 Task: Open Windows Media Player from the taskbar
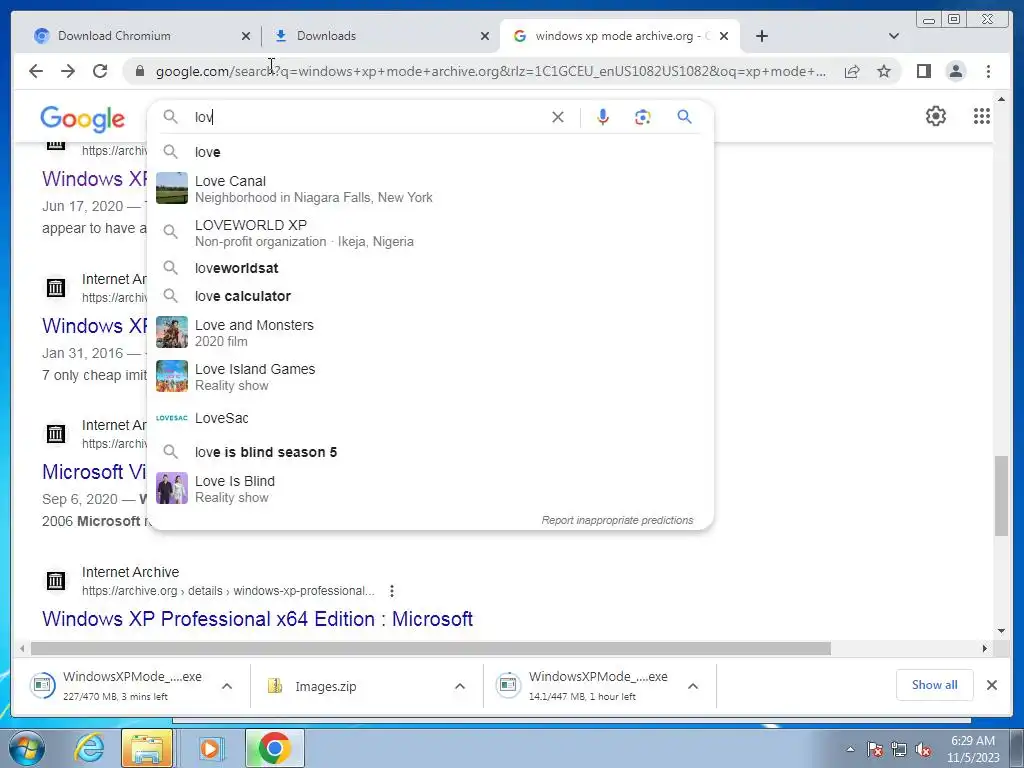210,748
